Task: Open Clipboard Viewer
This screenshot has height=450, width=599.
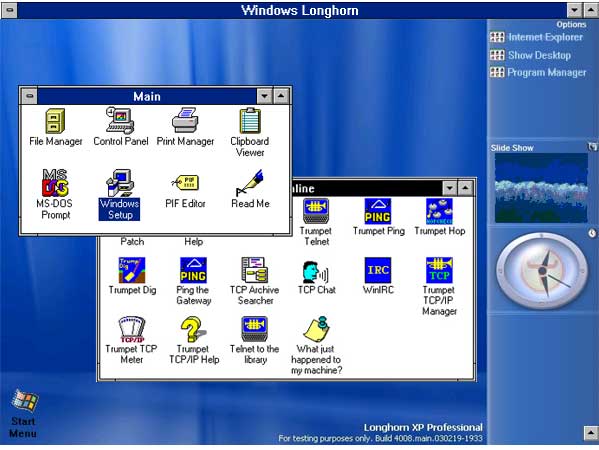Action: tap(250, 132)
